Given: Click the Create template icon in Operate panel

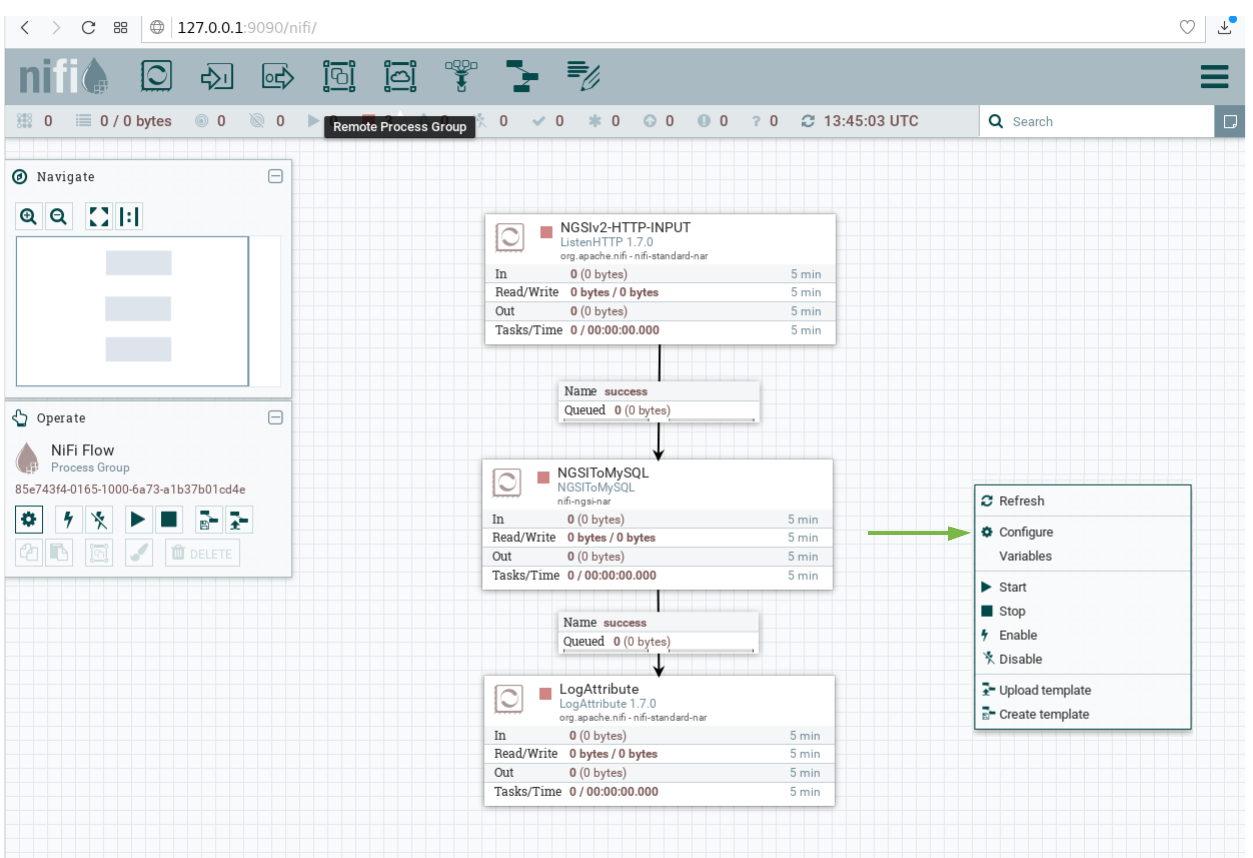Looking at the screenshot, I should pos(208,520).
